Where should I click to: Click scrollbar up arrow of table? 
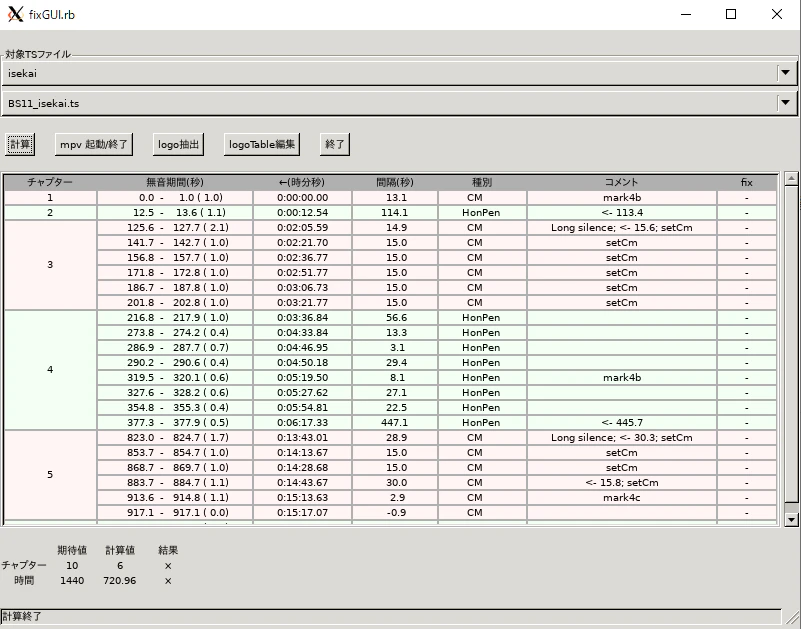pos(791,178)
